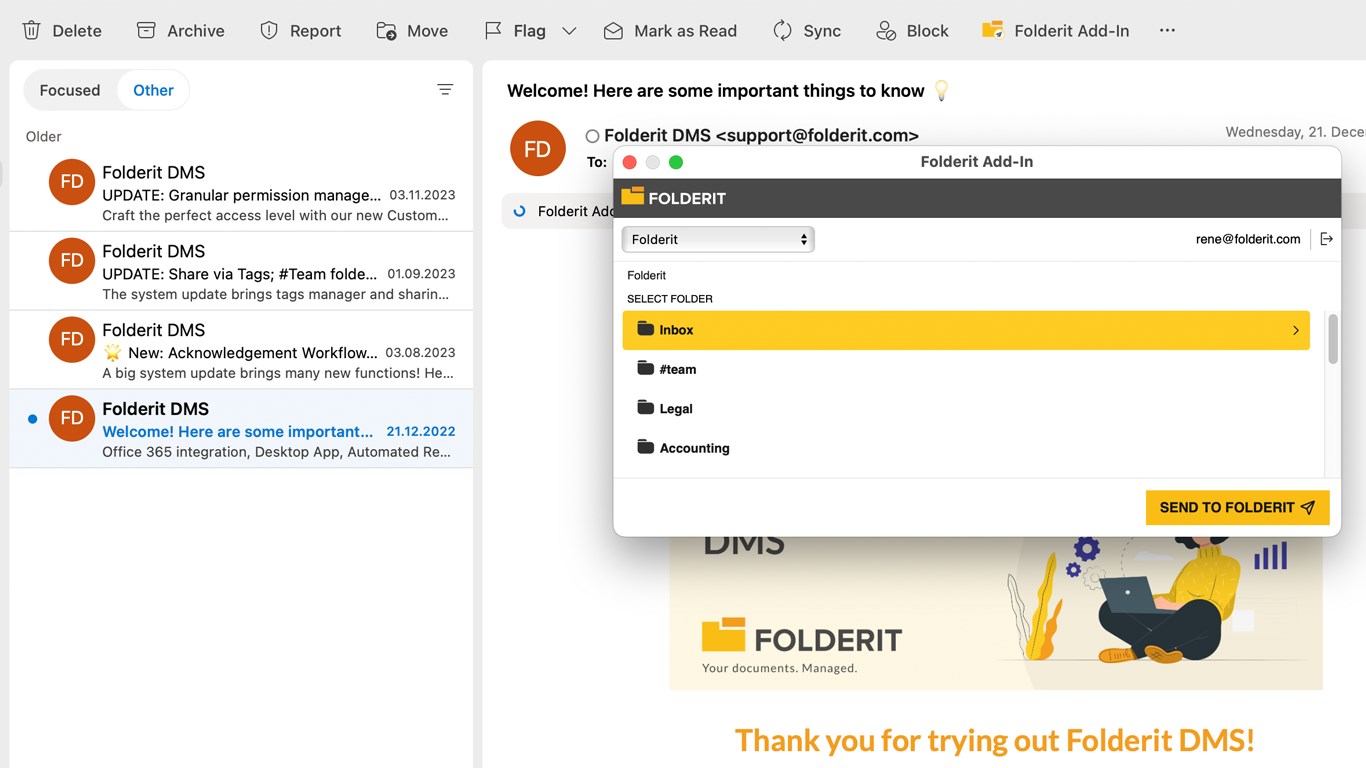This screenshot has height=768, width=1366.
Task: Click the Report shield icon
Action: (x=269, y=31)
